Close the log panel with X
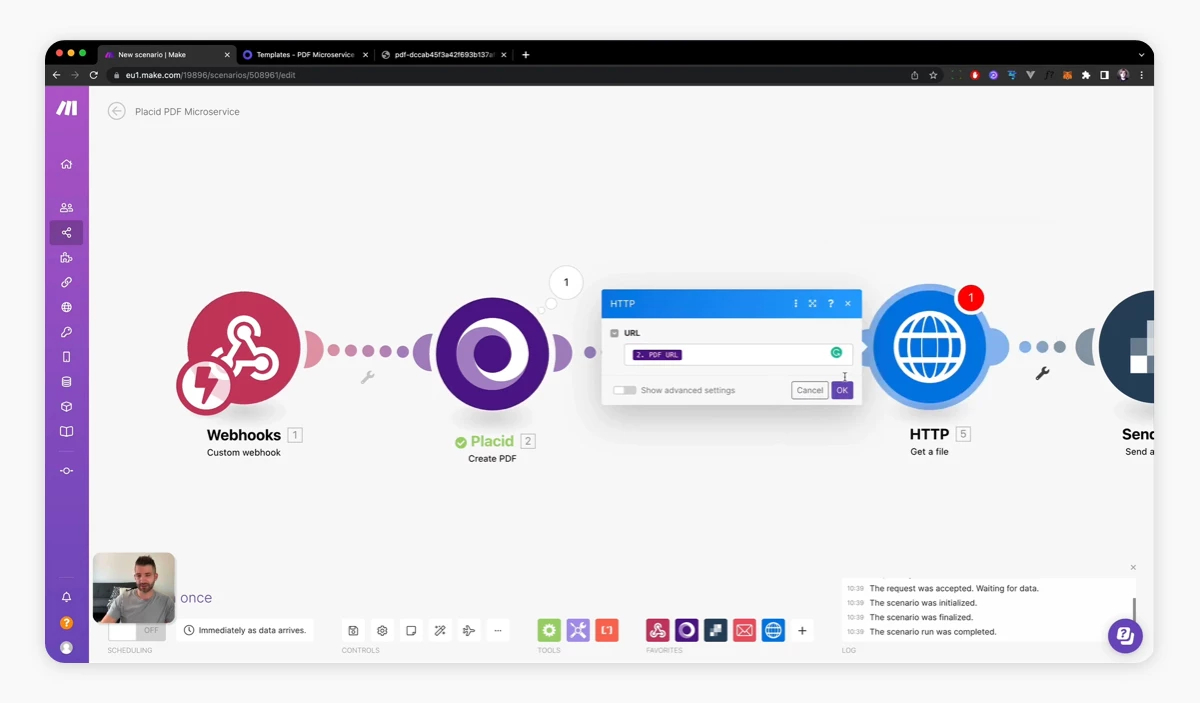Viewport: 1200px width, 703px height. (x=1133, y=568)
